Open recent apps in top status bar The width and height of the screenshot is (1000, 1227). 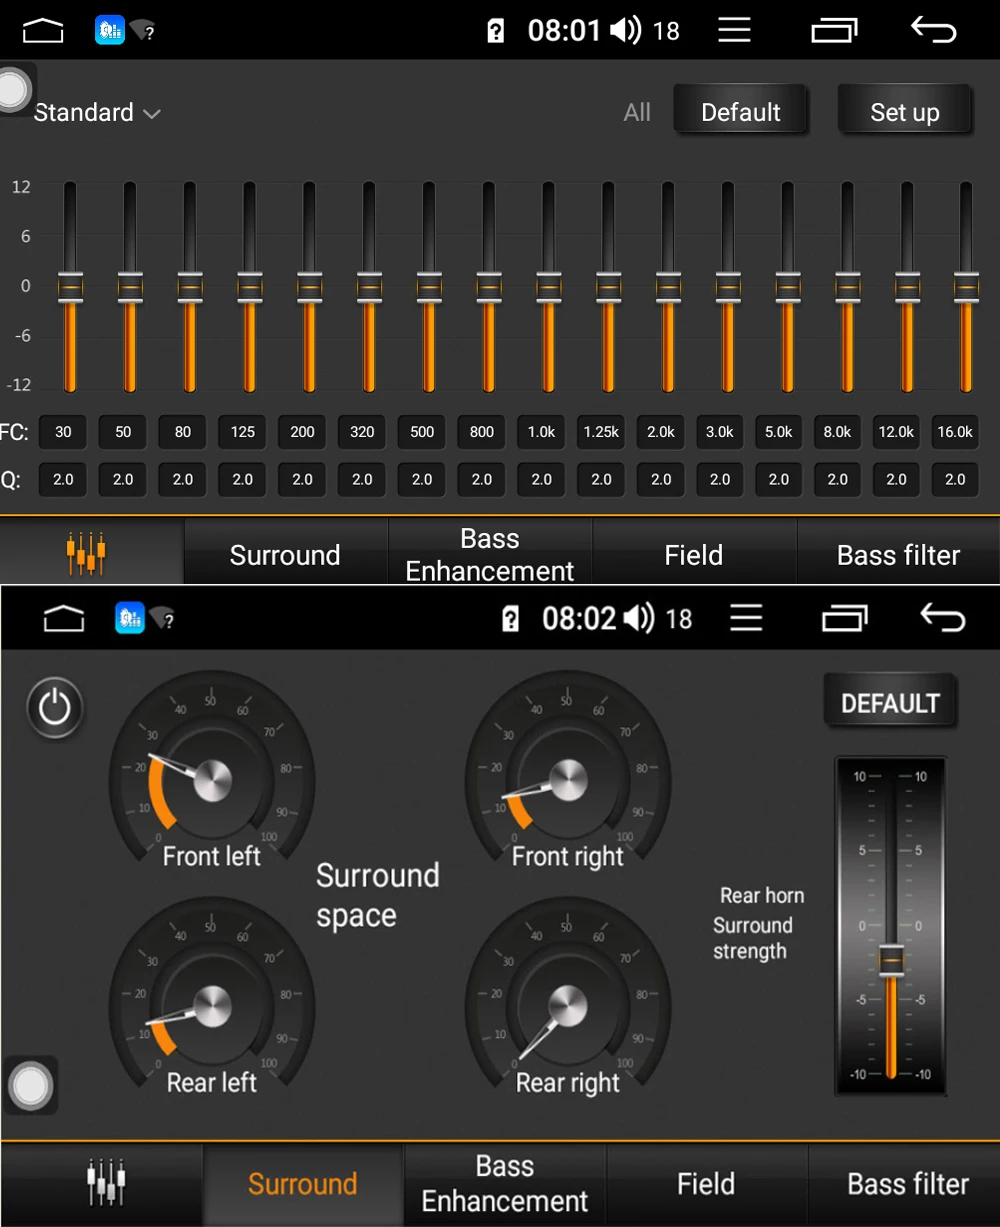(x=834, y=31)
